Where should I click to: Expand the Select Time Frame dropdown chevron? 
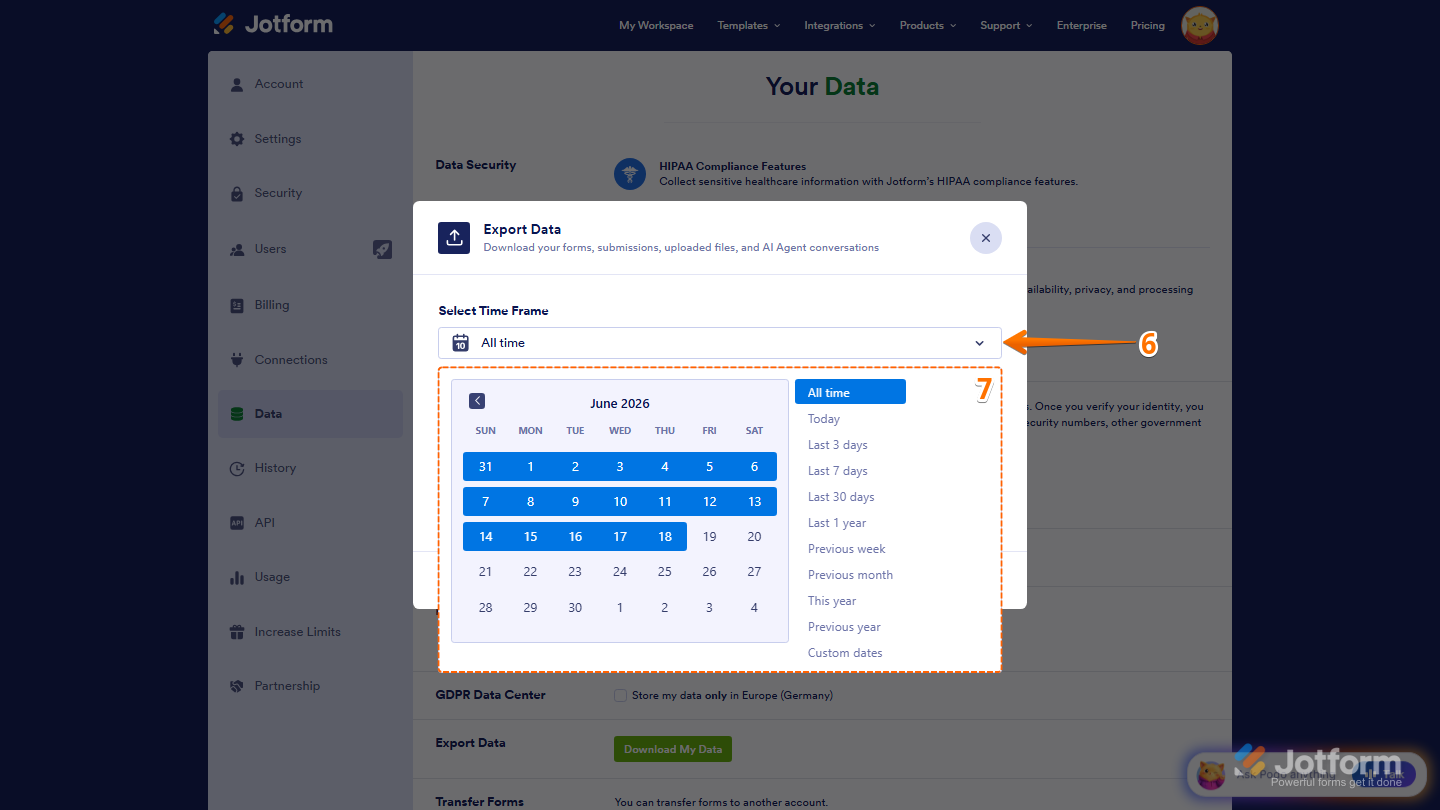tap(979, 343)
